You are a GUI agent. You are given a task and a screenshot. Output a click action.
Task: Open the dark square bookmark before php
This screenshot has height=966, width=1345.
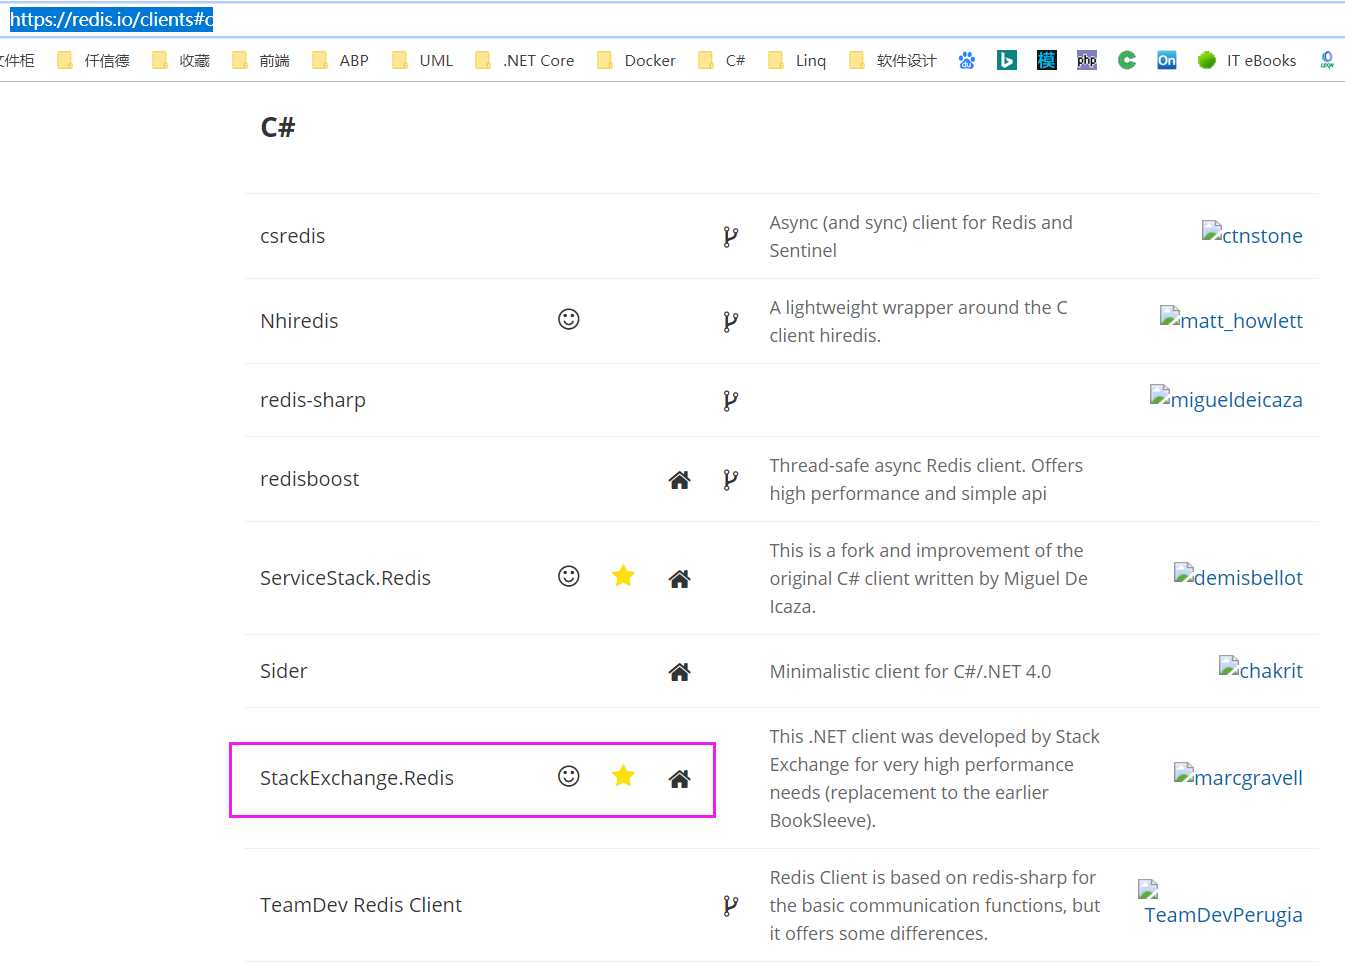click(x=1047, y=60)
